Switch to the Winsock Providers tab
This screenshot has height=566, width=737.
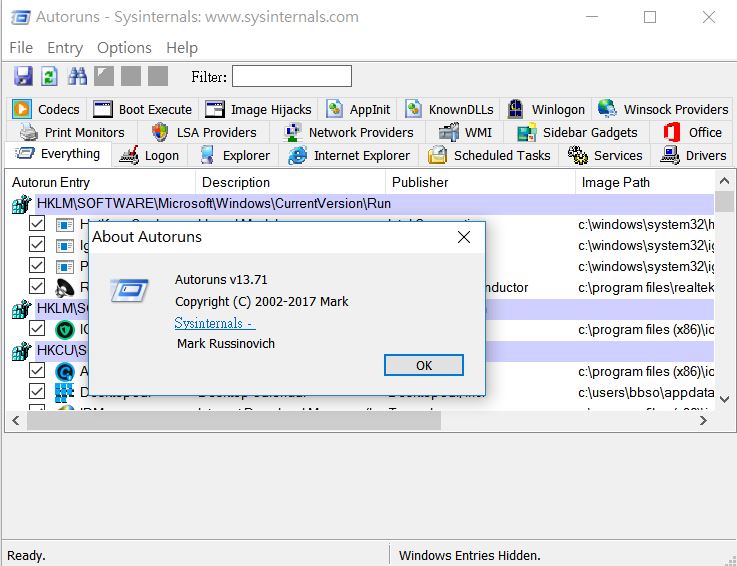(663, 109)
